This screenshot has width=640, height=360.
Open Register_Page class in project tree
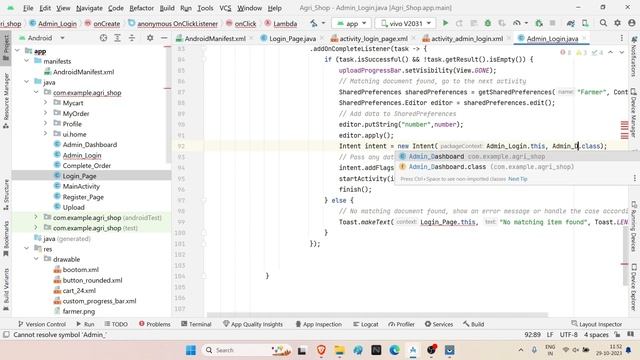[83, 197]
